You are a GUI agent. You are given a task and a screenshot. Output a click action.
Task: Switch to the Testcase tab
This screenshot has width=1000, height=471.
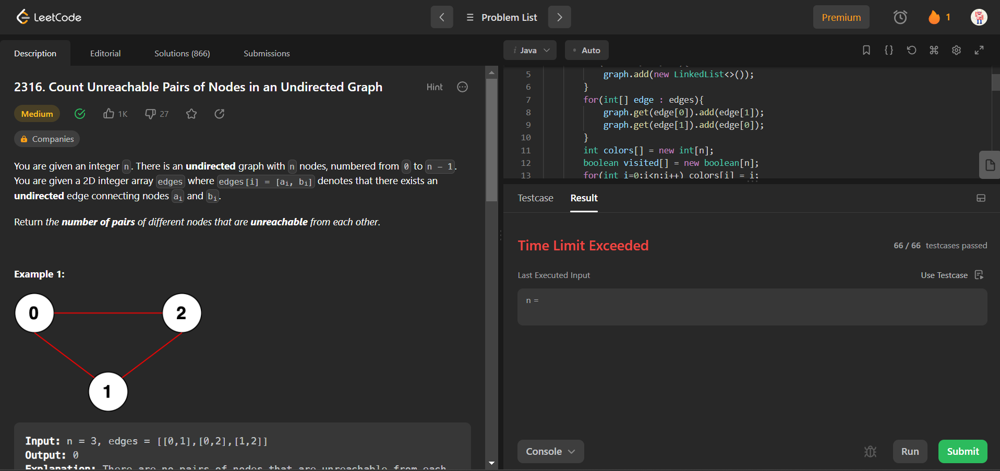tap(535, 198)
